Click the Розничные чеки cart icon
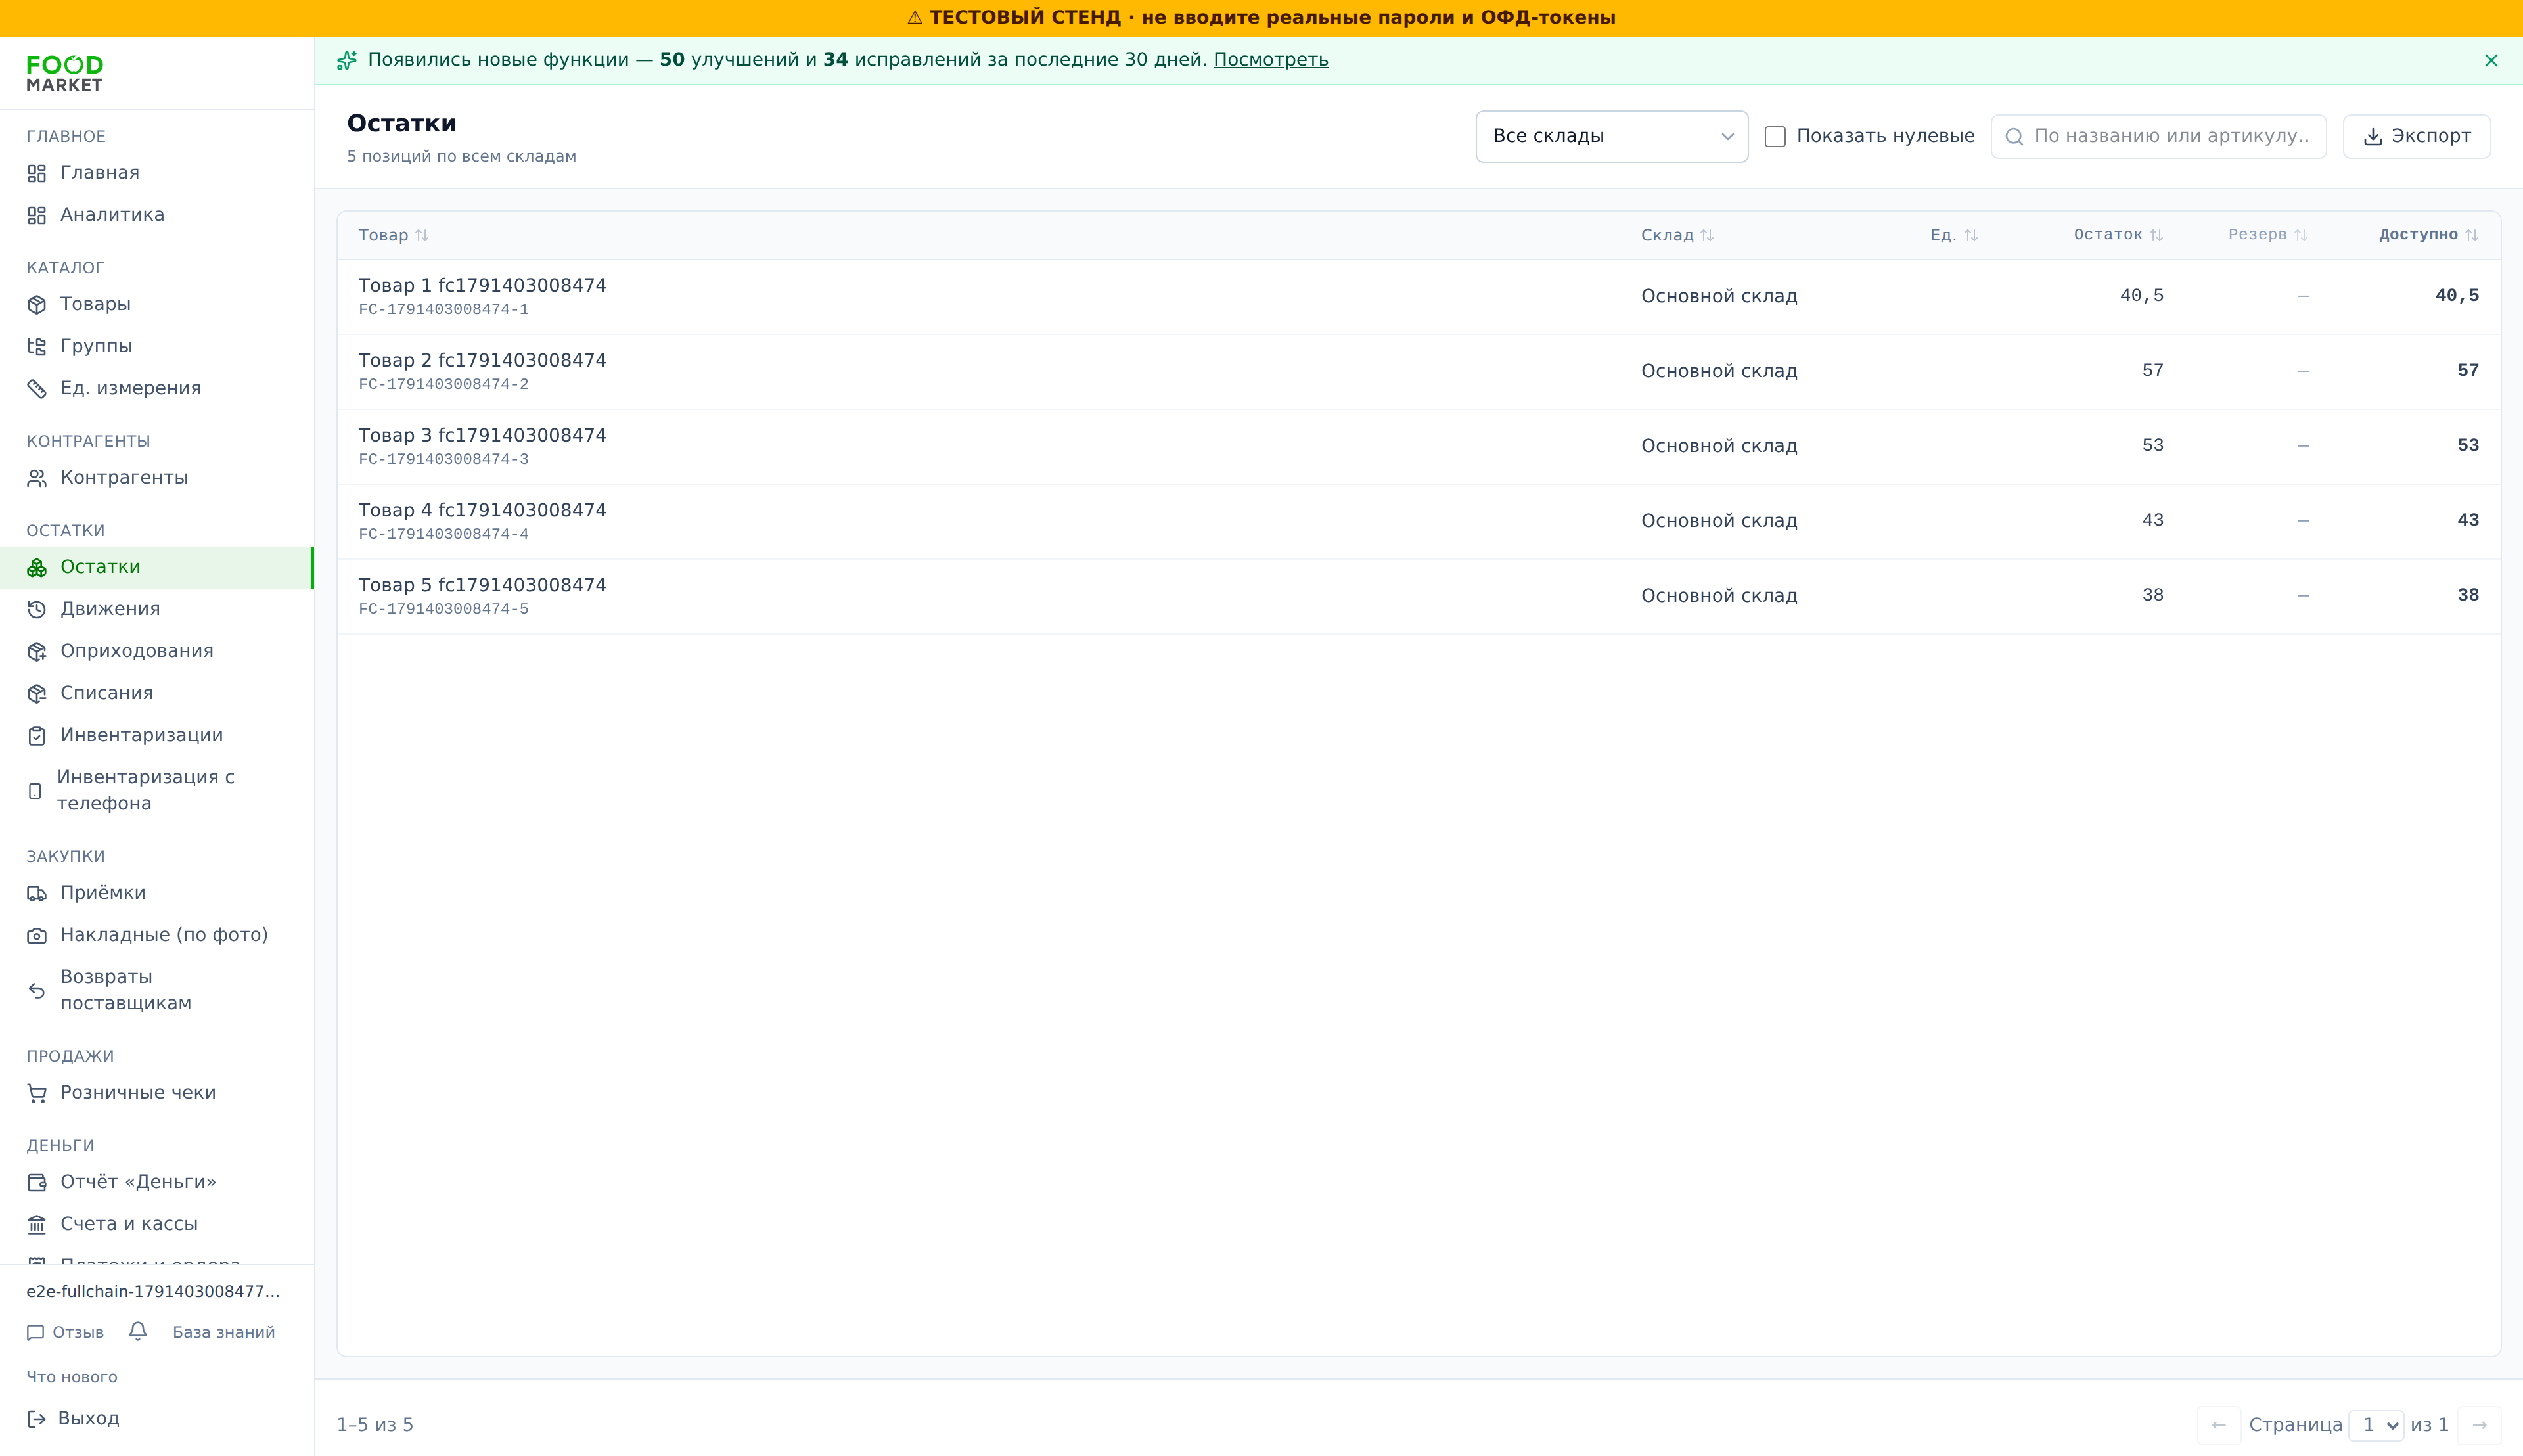The height and width of the screenshot is (1456, 2523). [x=37, y=1093]
